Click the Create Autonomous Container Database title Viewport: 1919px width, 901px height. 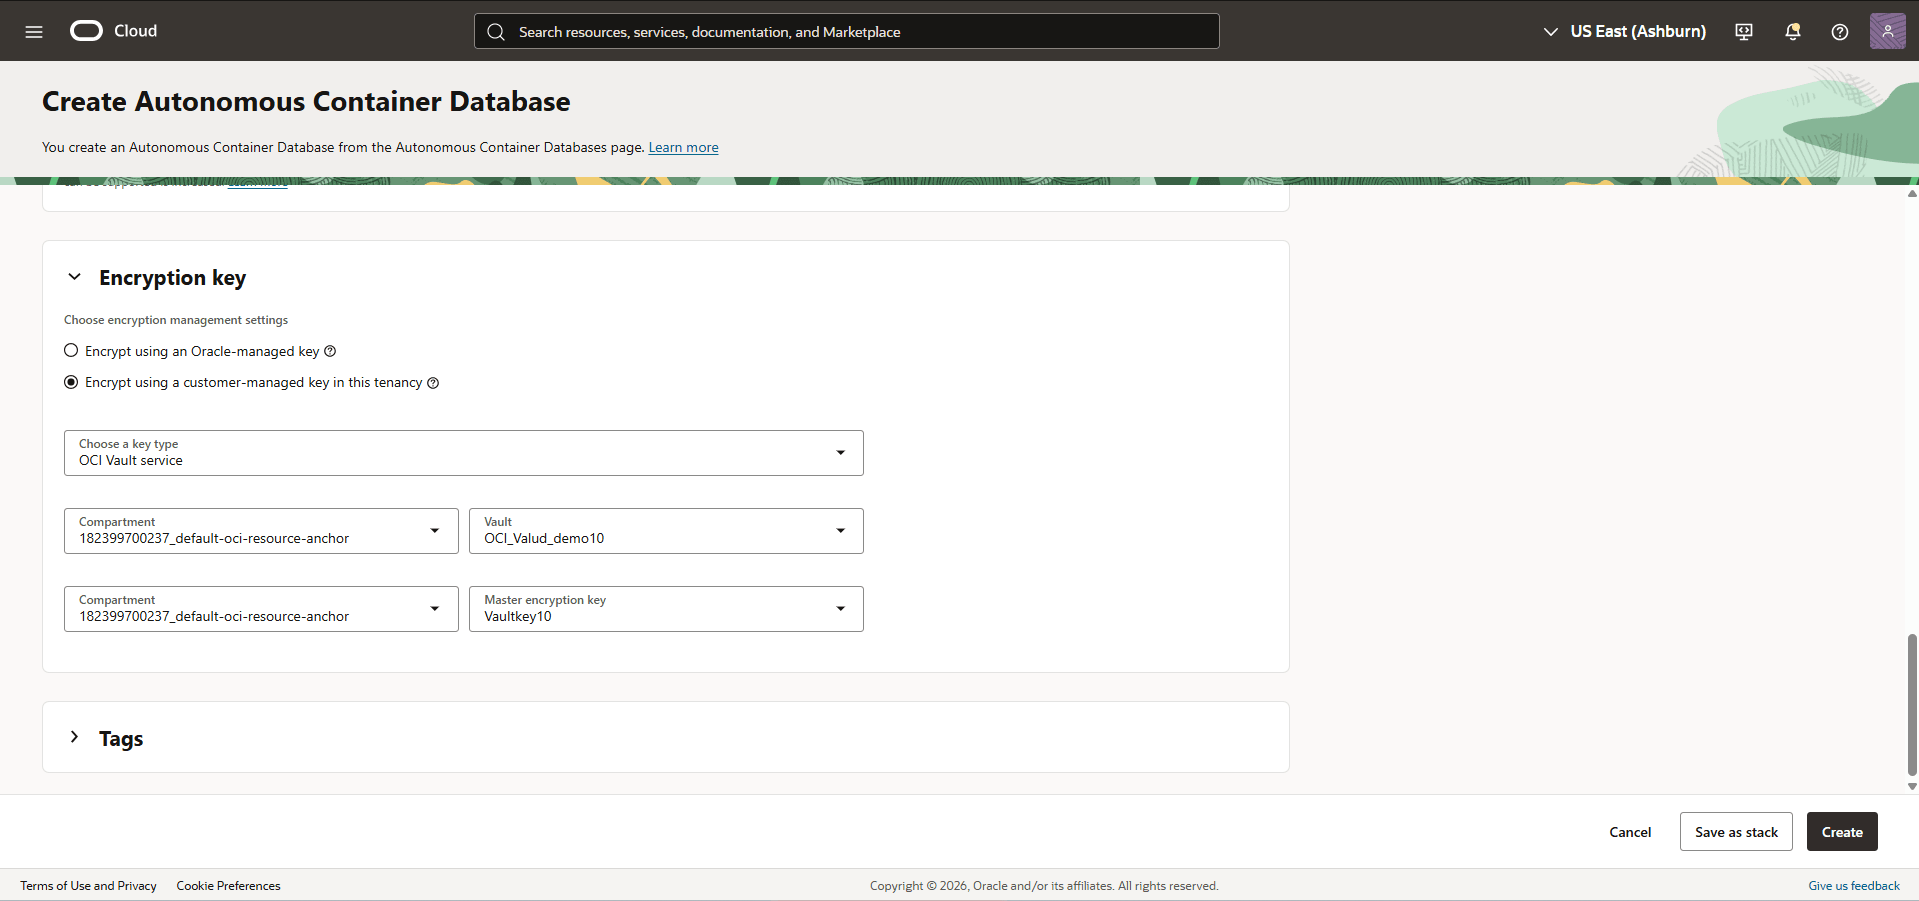(x=306, y=102)
